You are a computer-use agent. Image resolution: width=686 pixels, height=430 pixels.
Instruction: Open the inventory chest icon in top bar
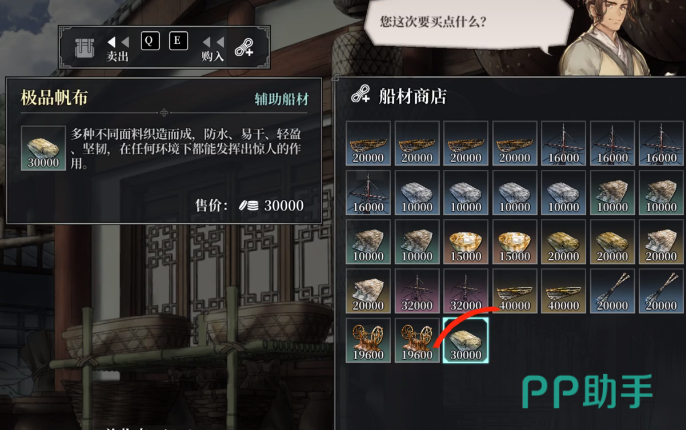pos(84,47)
